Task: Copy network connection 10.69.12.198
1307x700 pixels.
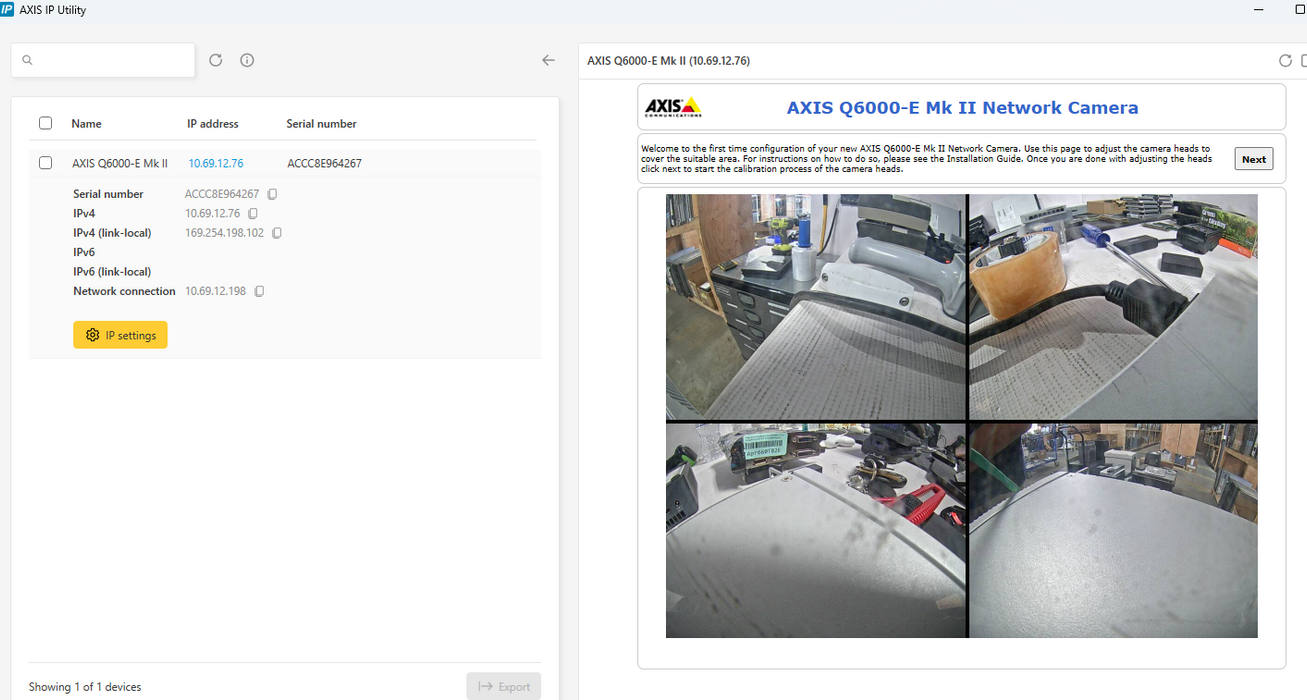Action: (259, 291)
